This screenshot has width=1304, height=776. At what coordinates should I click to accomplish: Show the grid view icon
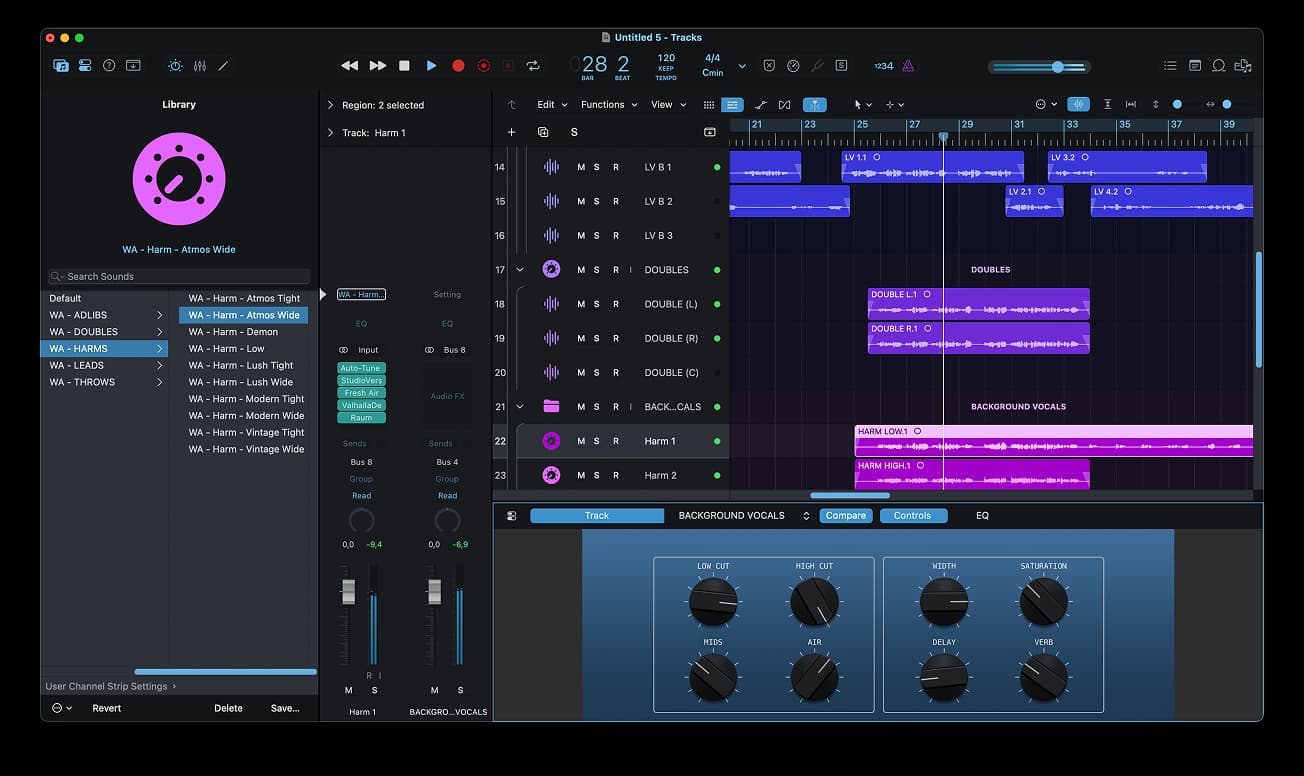pos(709,105)
